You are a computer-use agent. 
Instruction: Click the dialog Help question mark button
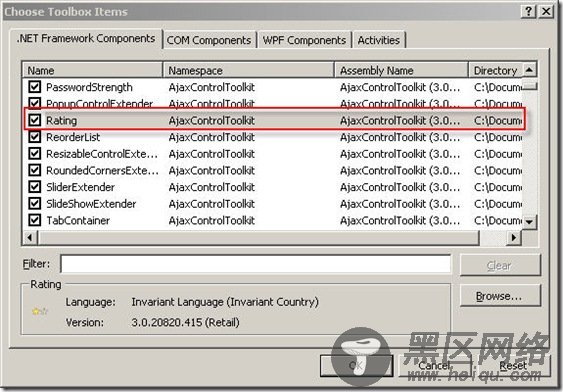tap(529, 11)
